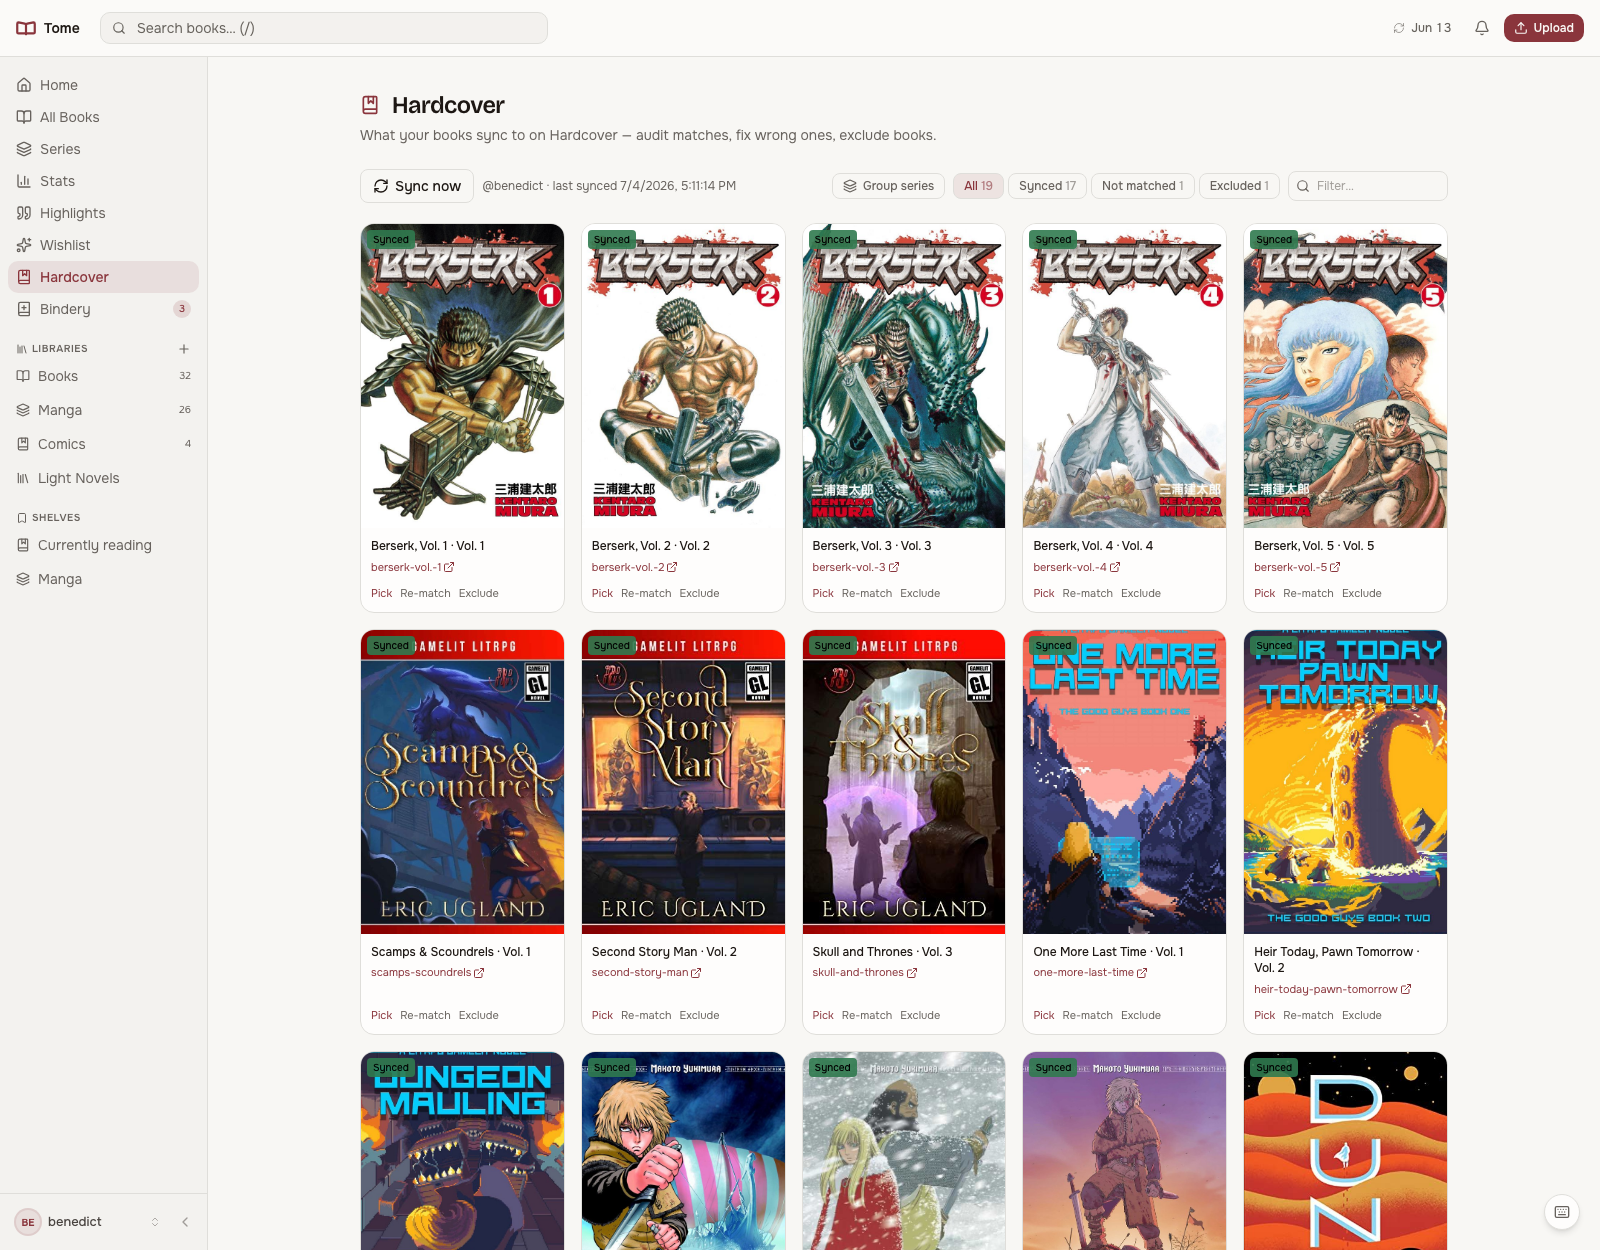Open second-story-man external link
This screenshot has width=1600, height=1250.
(x=646, y=972)
